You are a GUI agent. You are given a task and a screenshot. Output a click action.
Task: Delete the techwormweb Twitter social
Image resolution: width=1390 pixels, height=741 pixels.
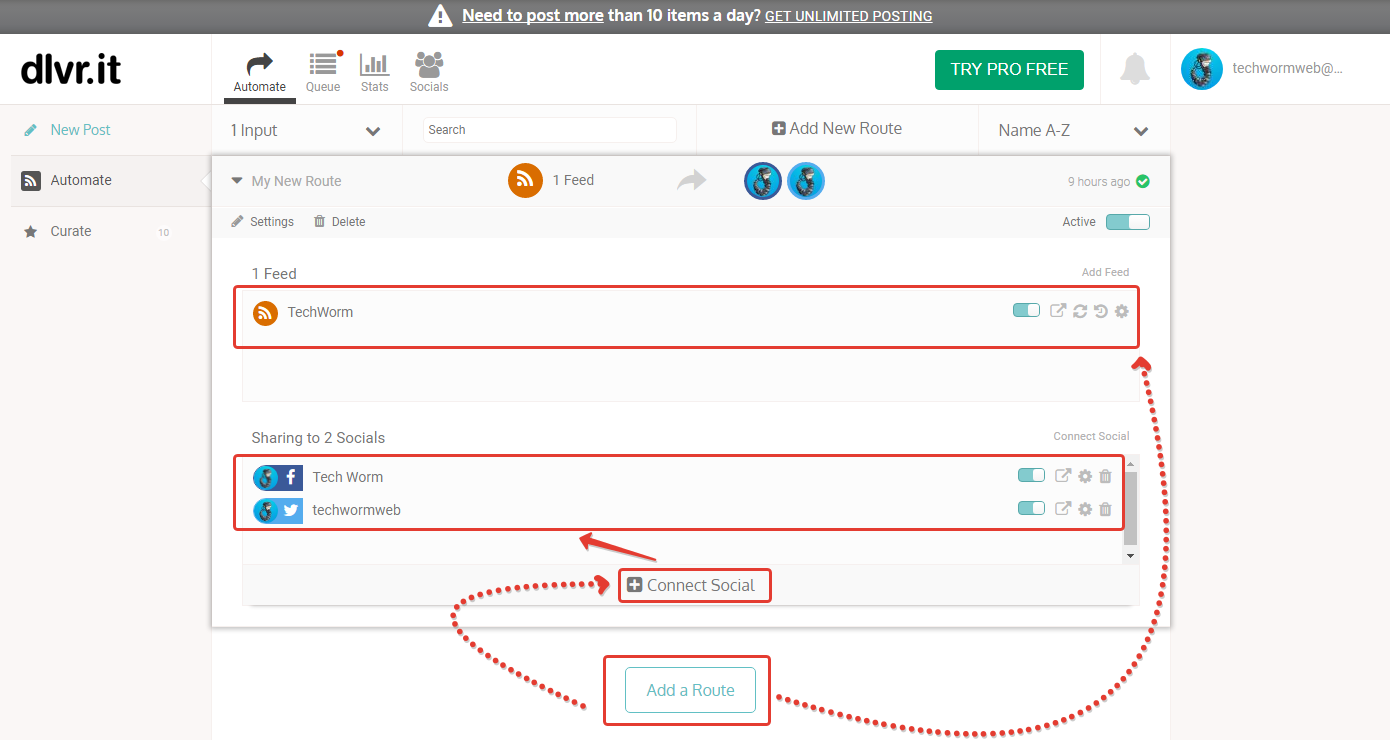(1105, 509)
